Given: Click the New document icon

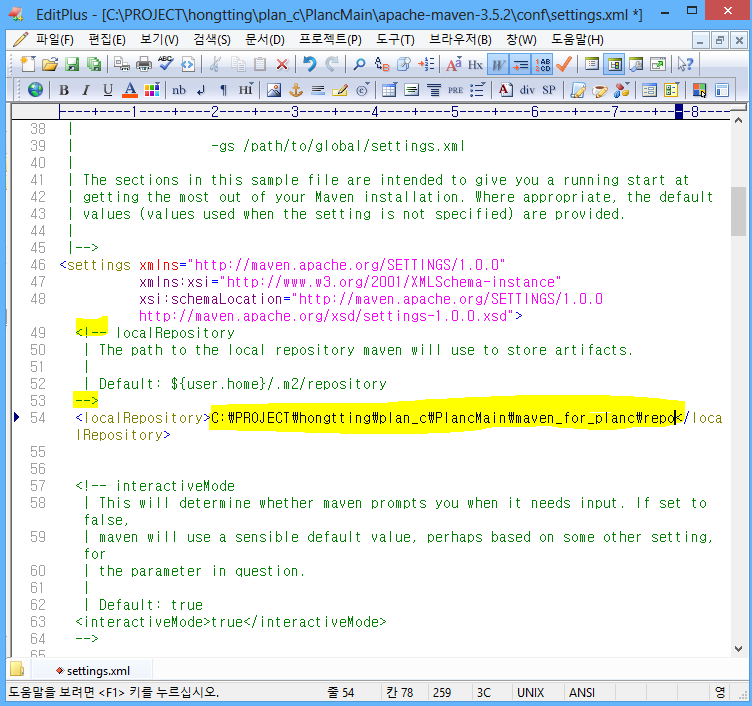Looking at the screenshot, I should (29, 64).
